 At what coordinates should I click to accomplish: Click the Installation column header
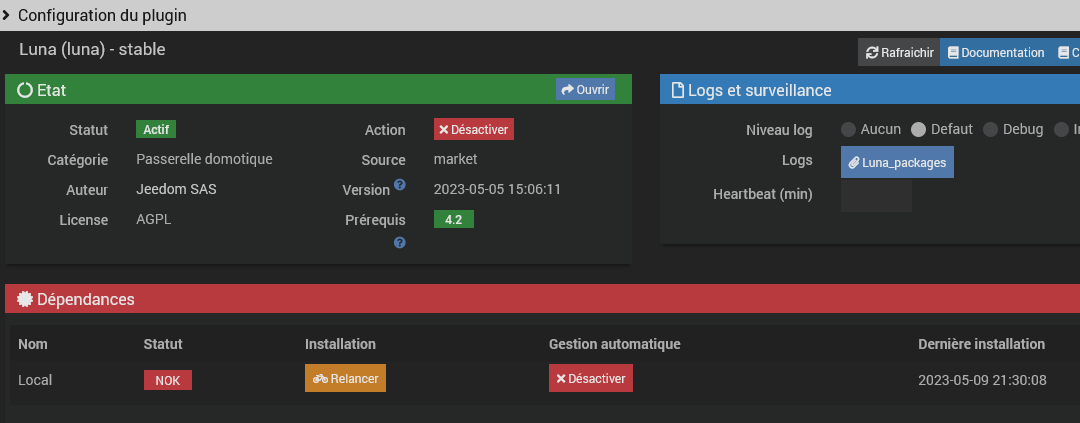point(340,344)
